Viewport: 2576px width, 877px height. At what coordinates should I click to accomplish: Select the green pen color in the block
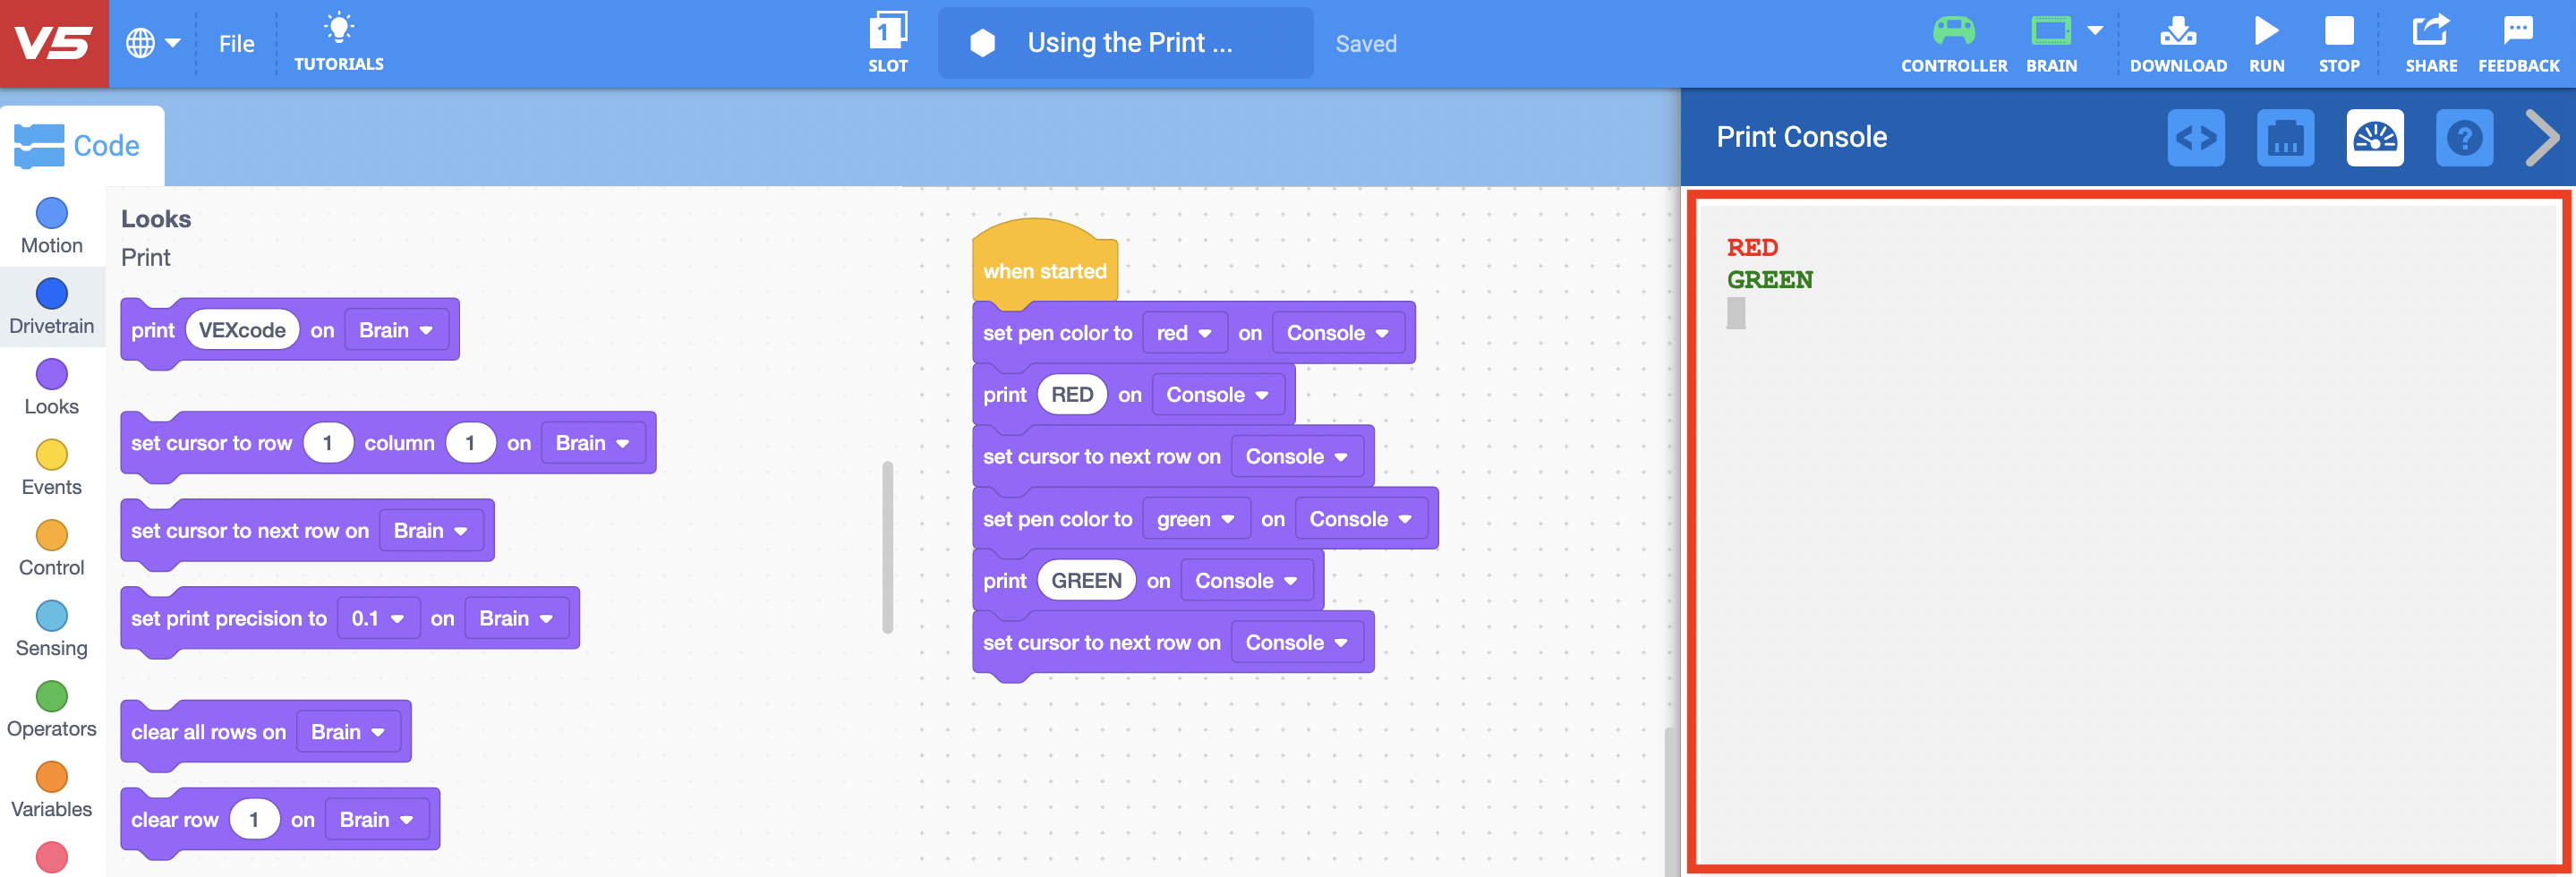point(1196,518)
